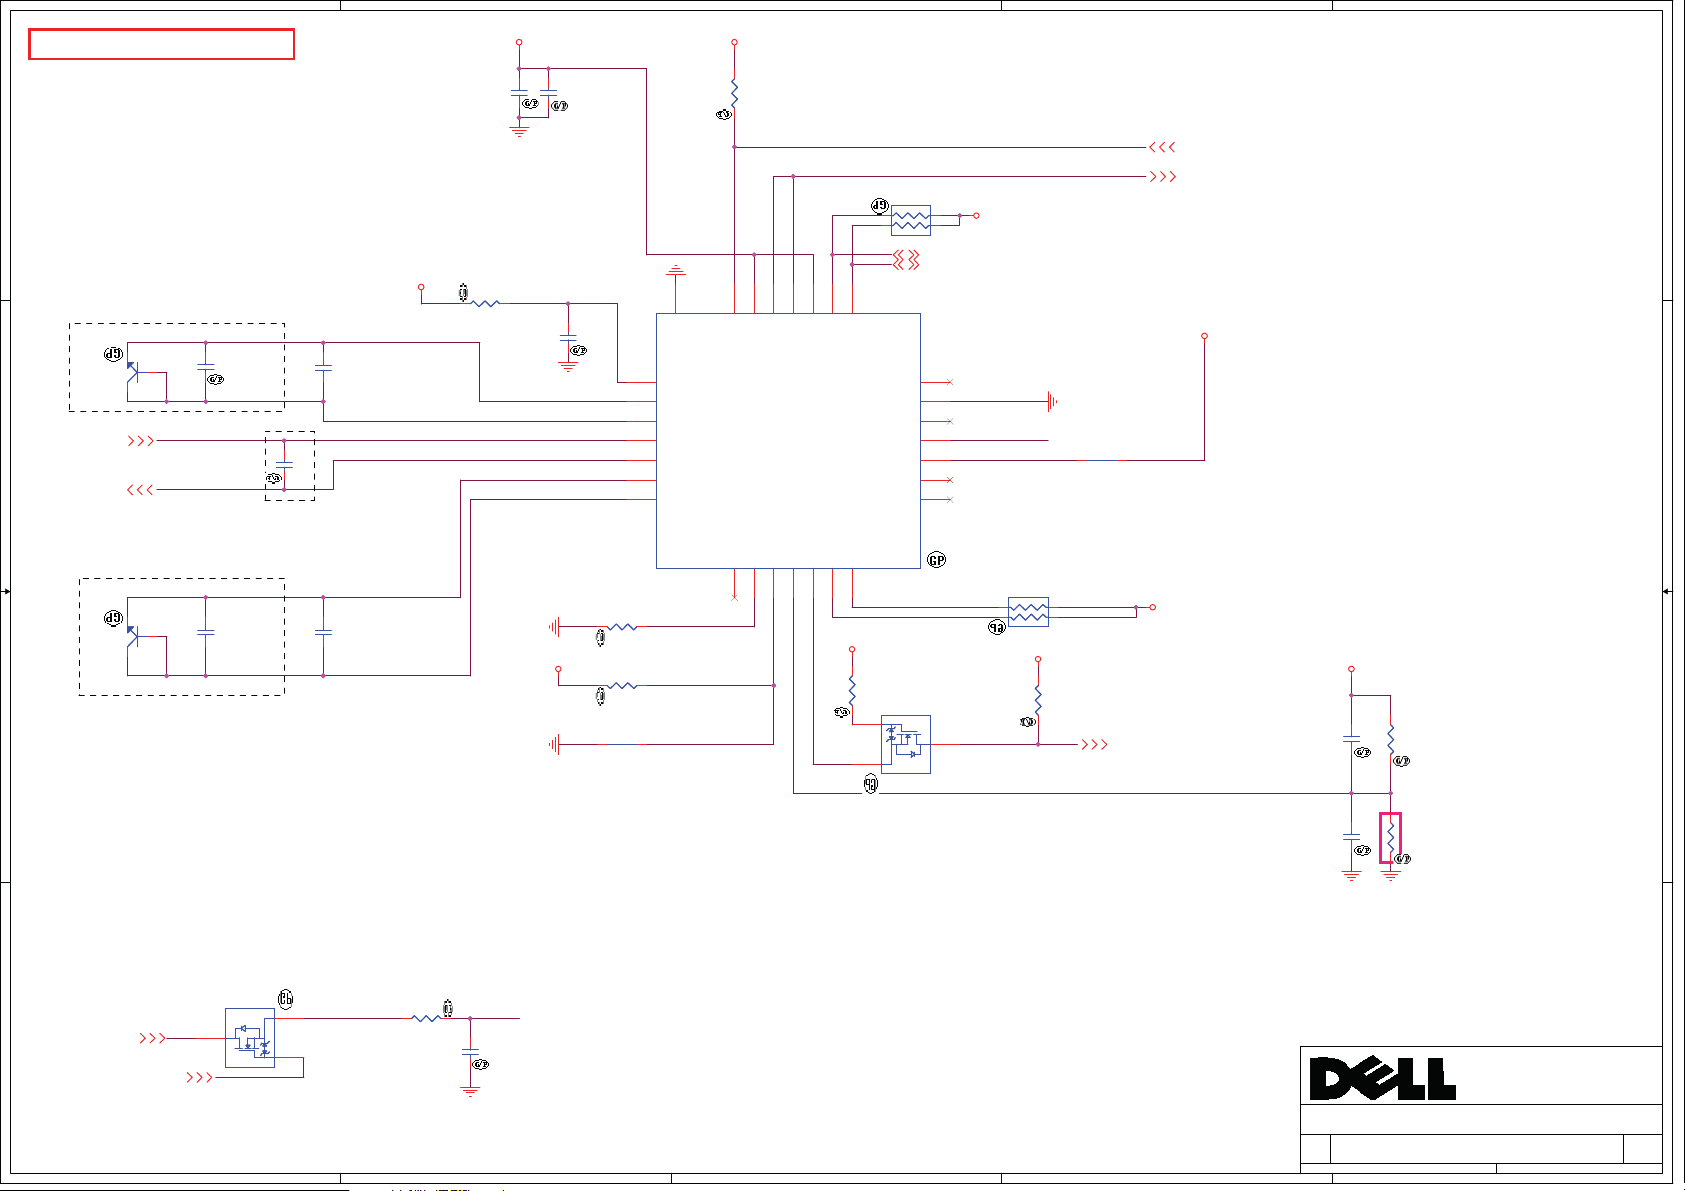The image size is (1685, 1191).
Task: Select the pair of parallel capacitors at top
Action: (534, 93)
